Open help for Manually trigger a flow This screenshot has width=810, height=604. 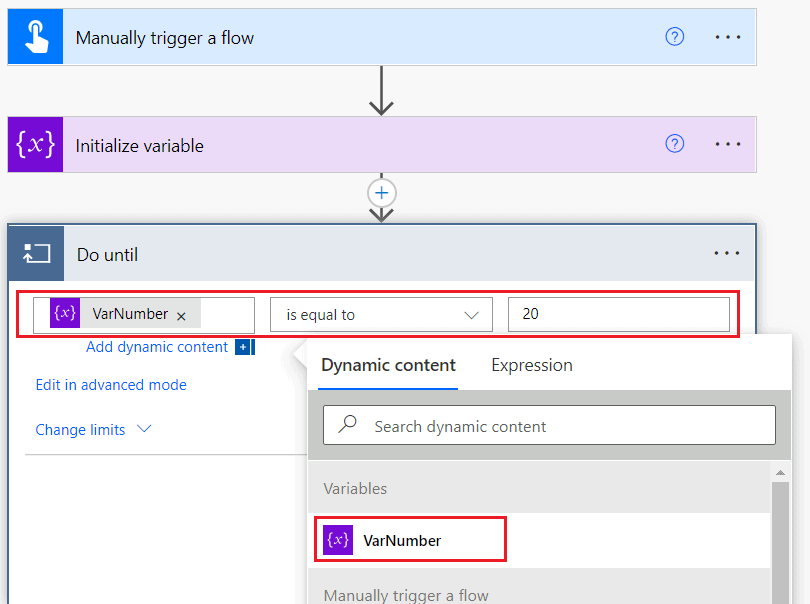click(675, 37)
